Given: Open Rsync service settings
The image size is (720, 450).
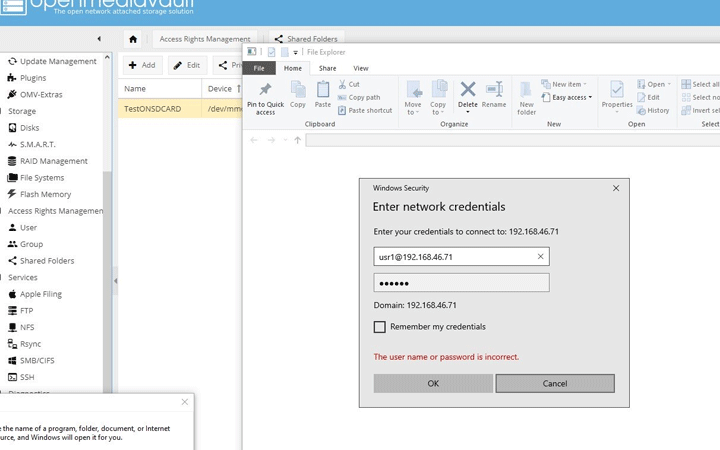Looking at the screenshot, I should tap(24, 344).
